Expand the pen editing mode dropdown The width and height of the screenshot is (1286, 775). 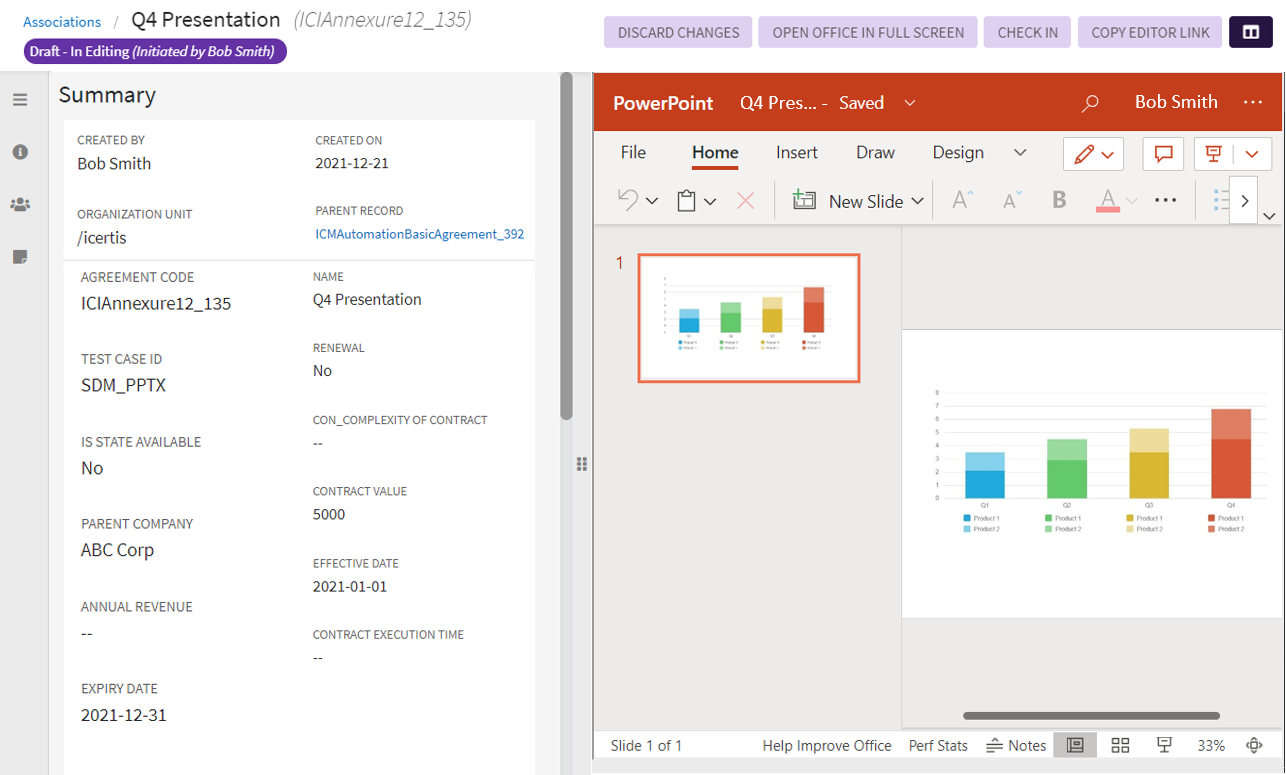pos(1107,154)
